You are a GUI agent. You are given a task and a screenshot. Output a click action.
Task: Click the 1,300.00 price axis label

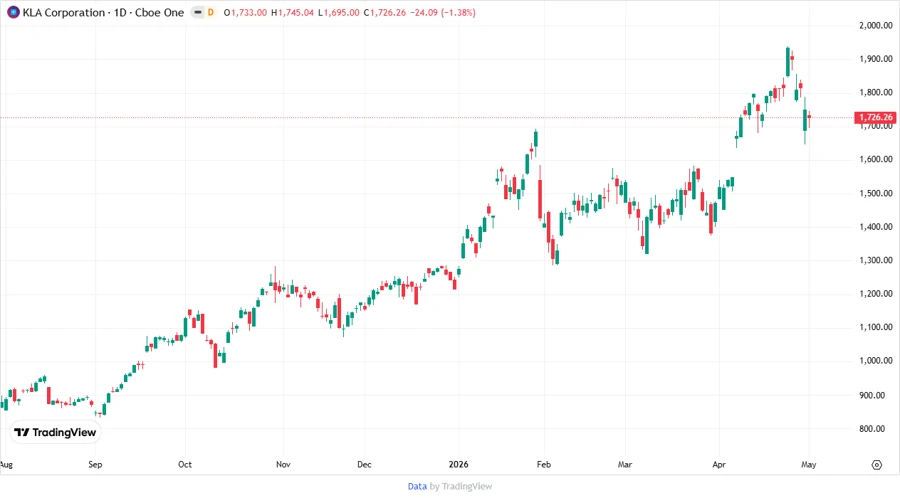(x=876, y=260)
